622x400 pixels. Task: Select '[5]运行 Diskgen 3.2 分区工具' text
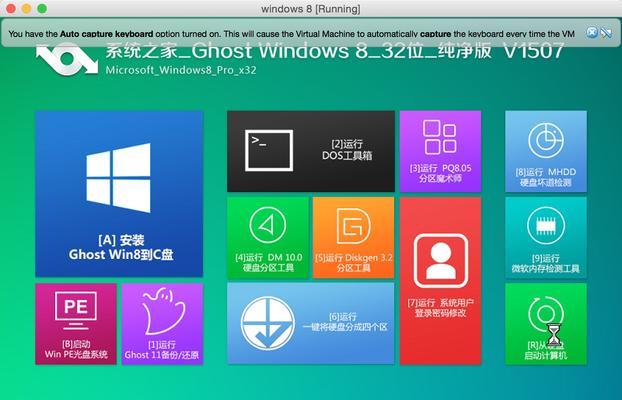(x=353, y=263)
